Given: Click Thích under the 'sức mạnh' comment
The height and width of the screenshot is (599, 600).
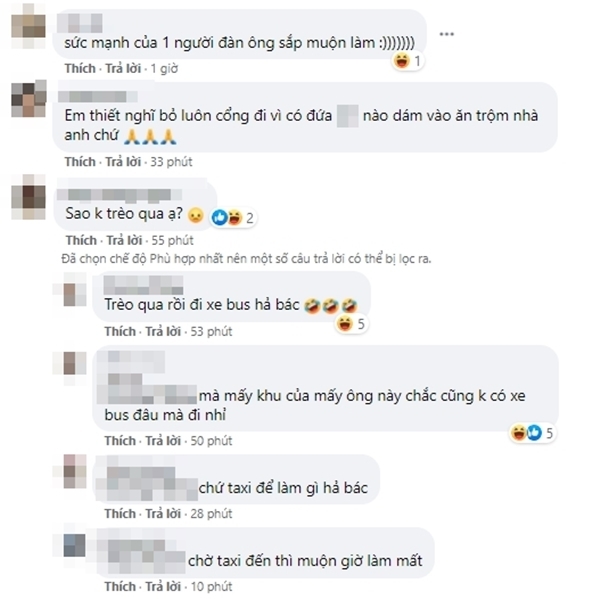Looking at the screenshot, I should click(x=80, y=69).
